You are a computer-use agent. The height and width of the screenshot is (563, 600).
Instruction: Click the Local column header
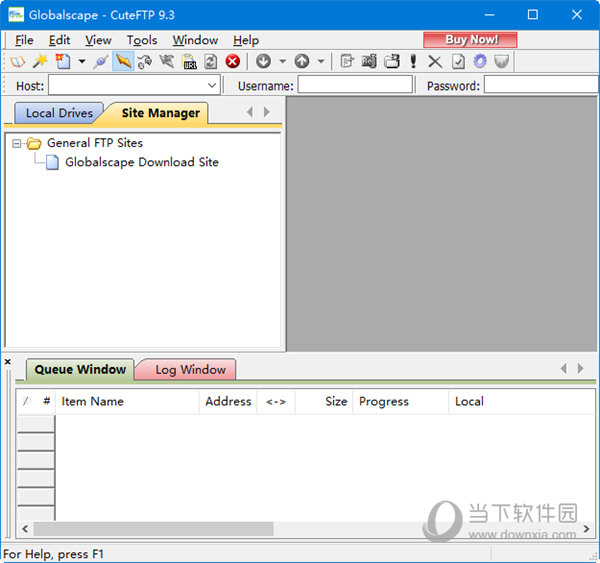tap(522, 401)
